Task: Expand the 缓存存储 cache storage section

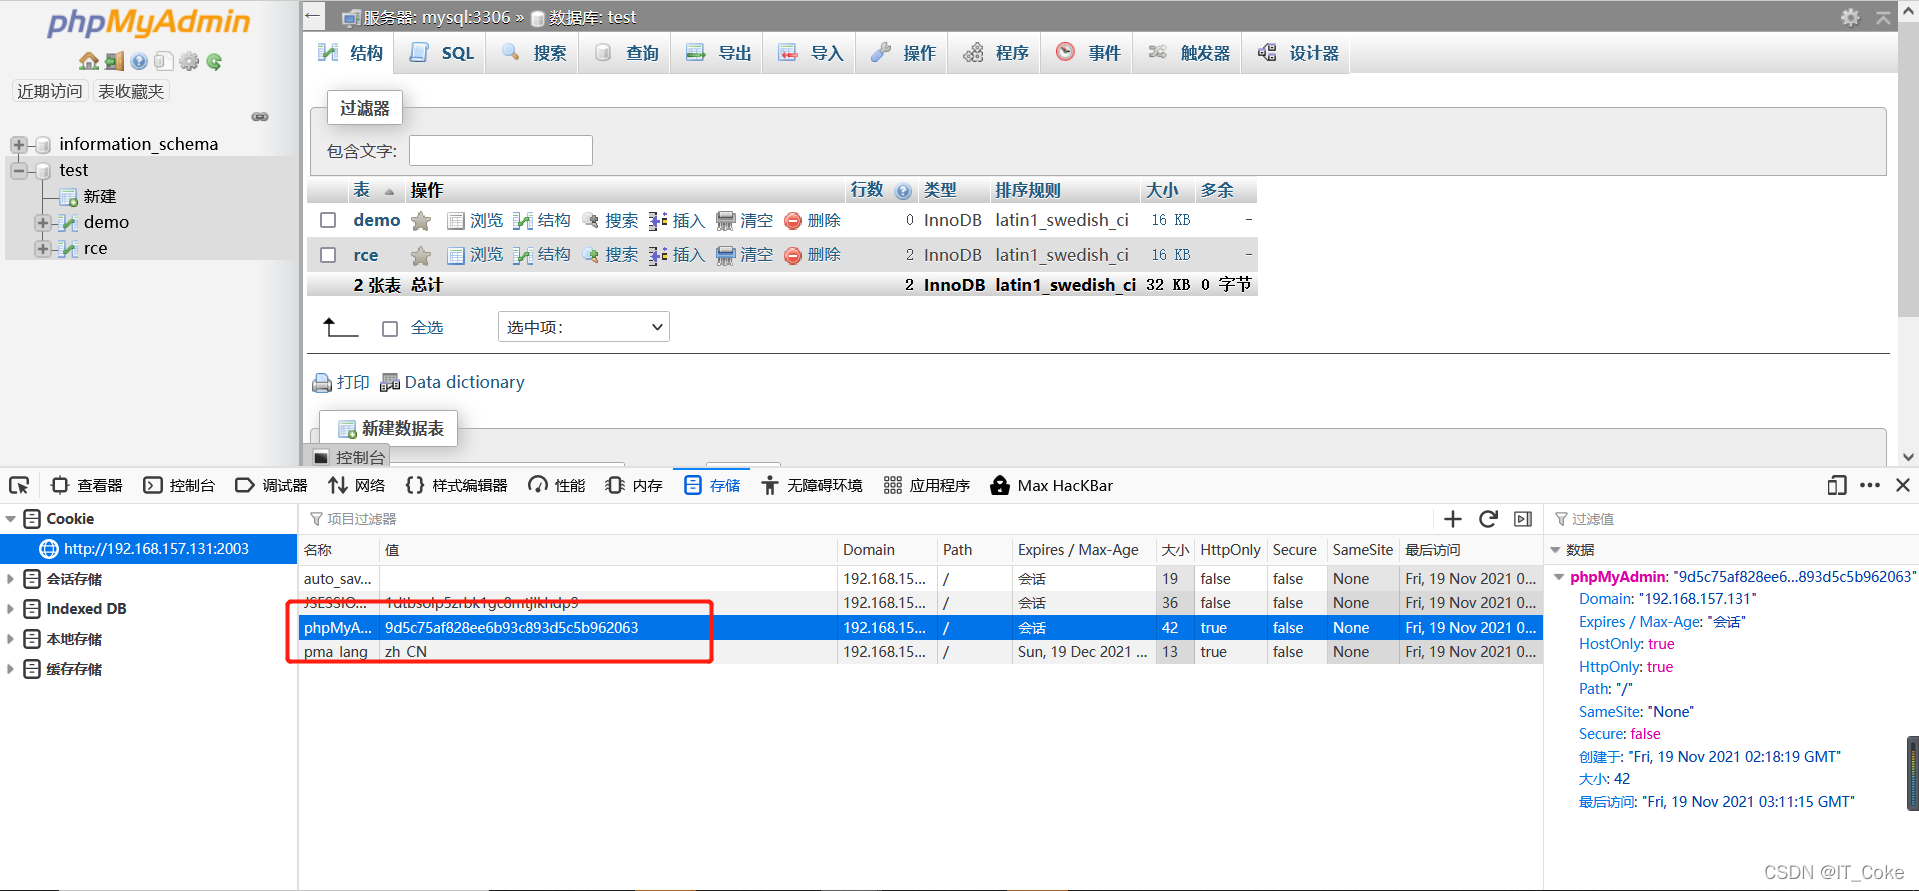Action: click(x=11, y=669)
